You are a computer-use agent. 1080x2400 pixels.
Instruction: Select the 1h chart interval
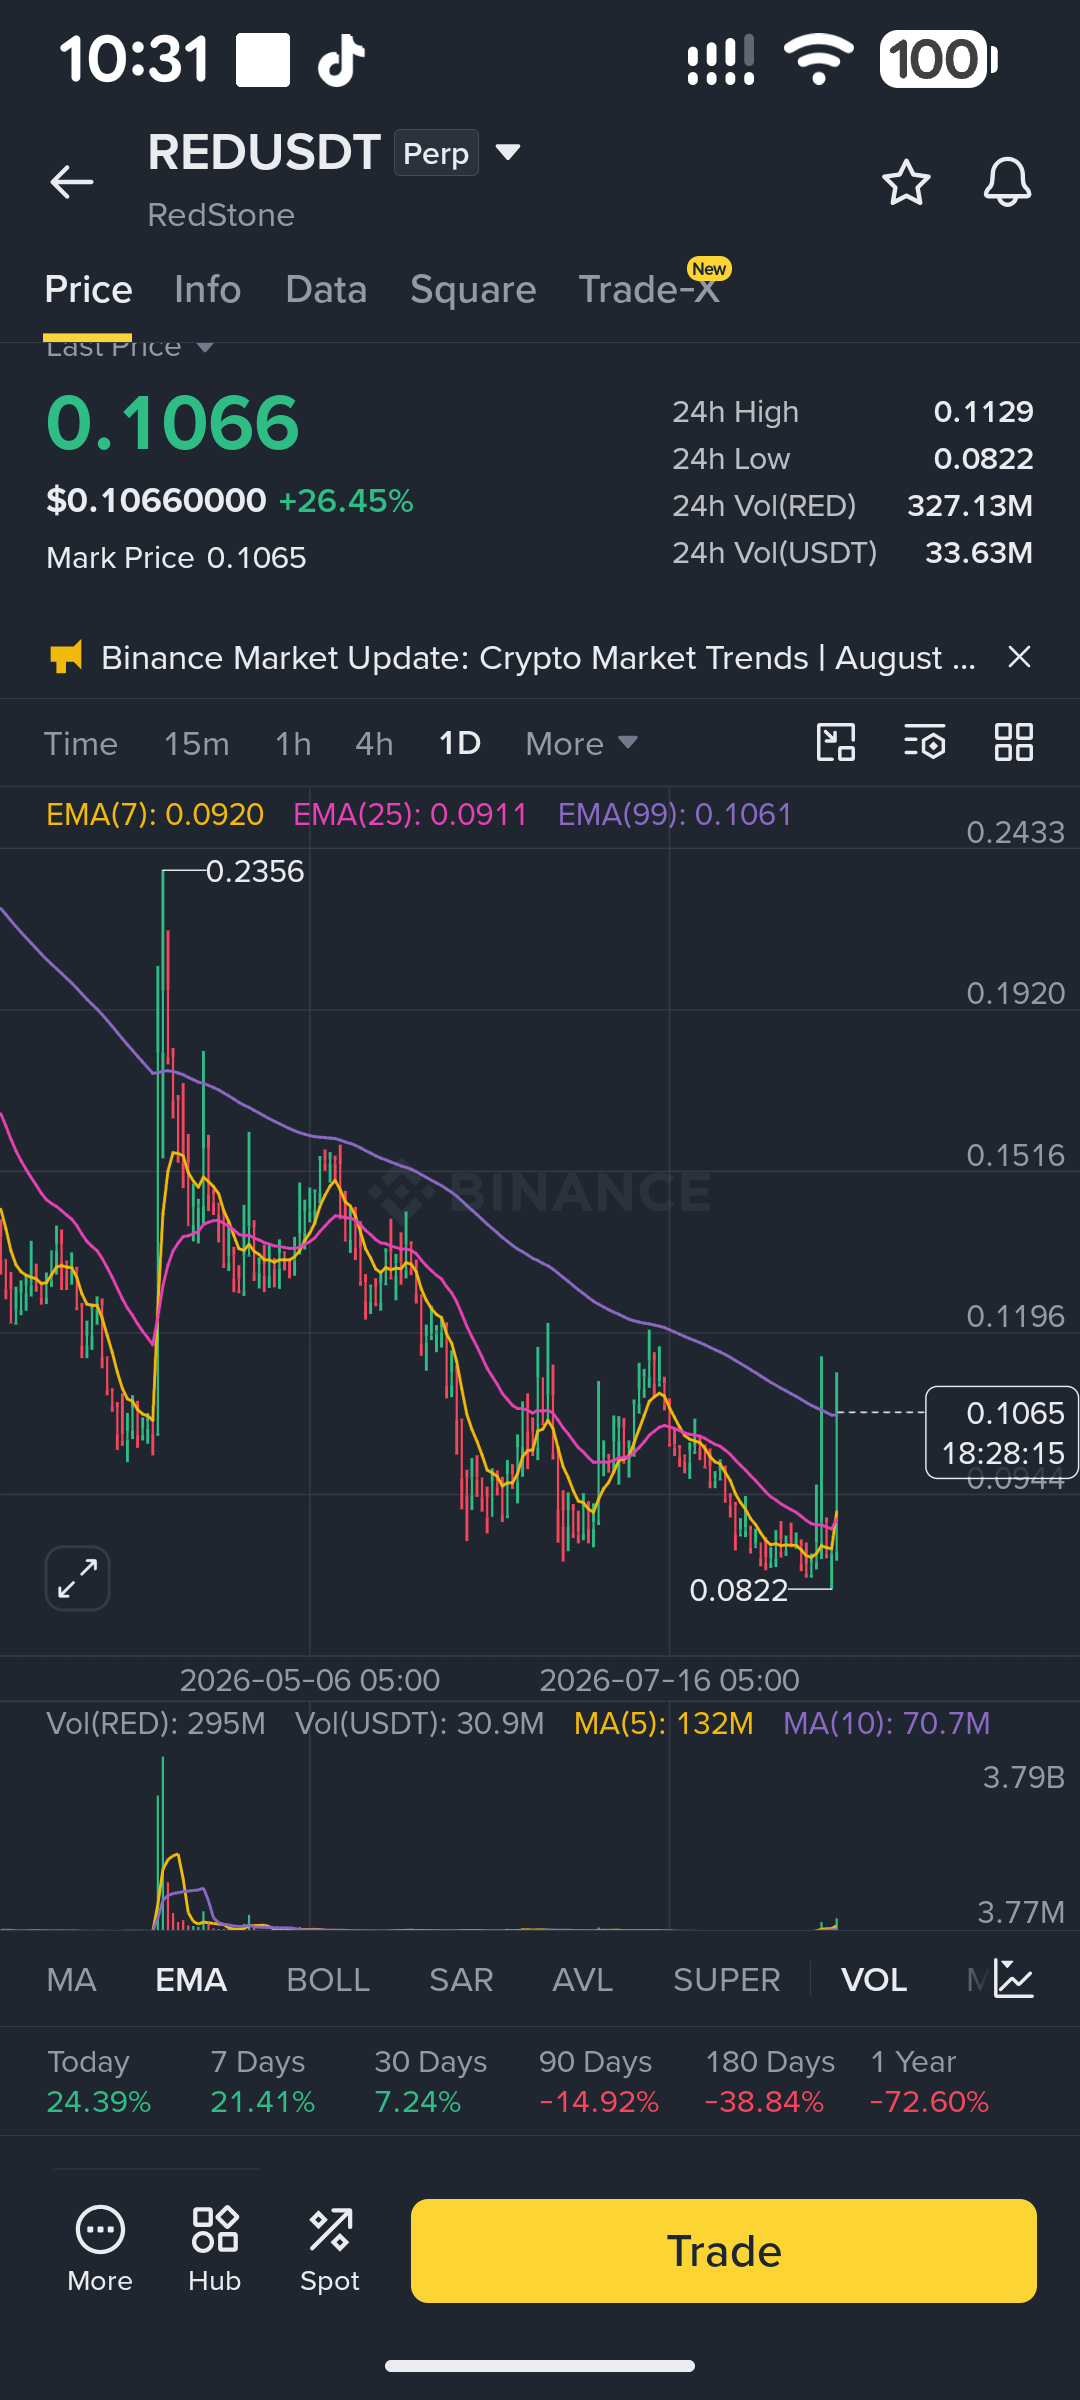(x=293, y=744)
